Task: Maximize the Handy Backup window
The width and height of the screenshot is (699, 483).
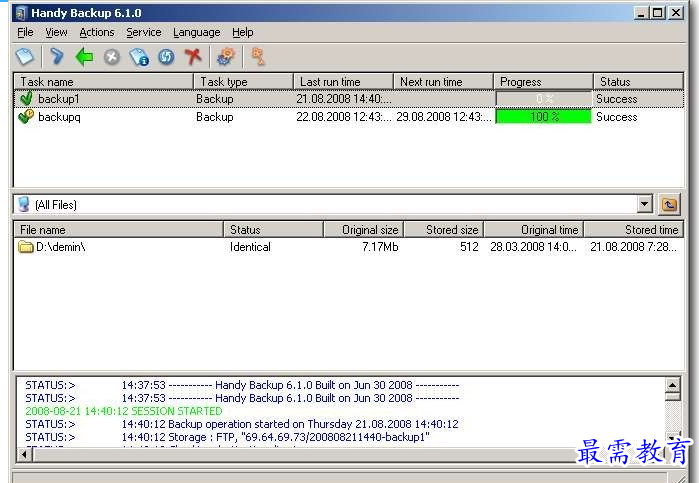Action: pyautogui.click(x=658, y=13)
